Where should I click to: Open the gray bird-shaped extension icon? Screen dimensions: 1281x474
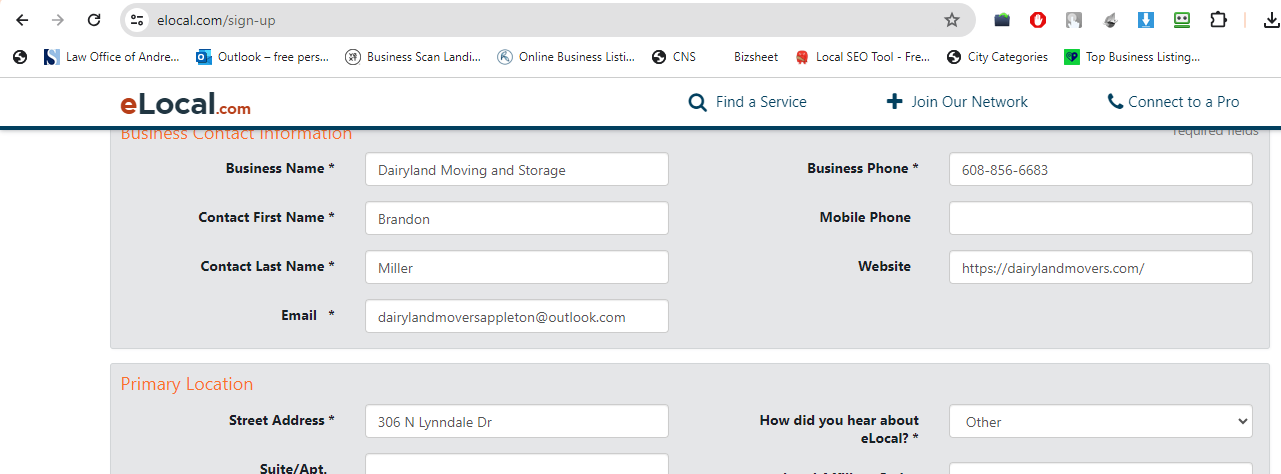pos(1110,20)
